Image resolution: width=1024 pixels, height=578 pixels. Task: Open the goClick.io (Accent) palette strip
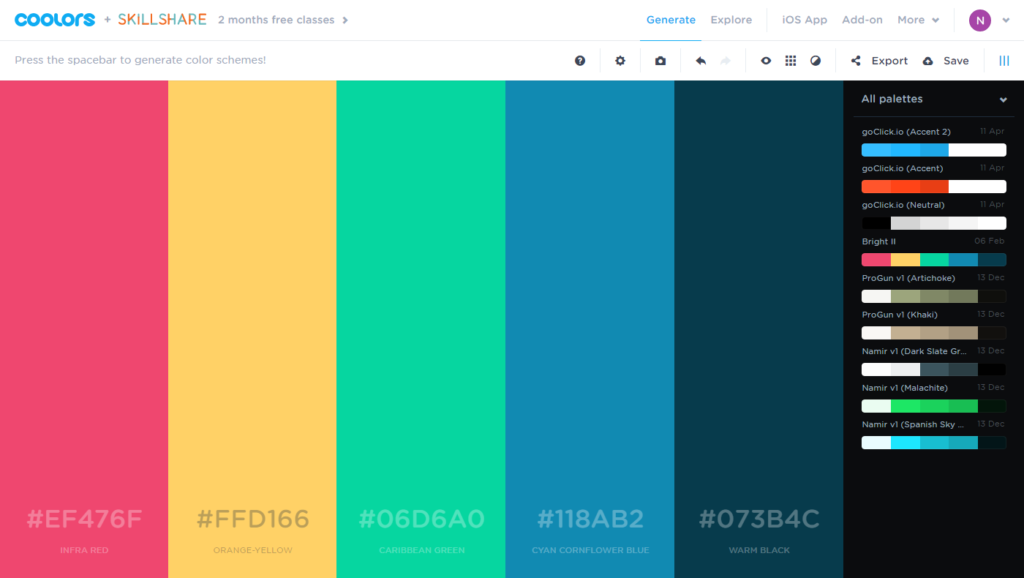pos(934,186)
